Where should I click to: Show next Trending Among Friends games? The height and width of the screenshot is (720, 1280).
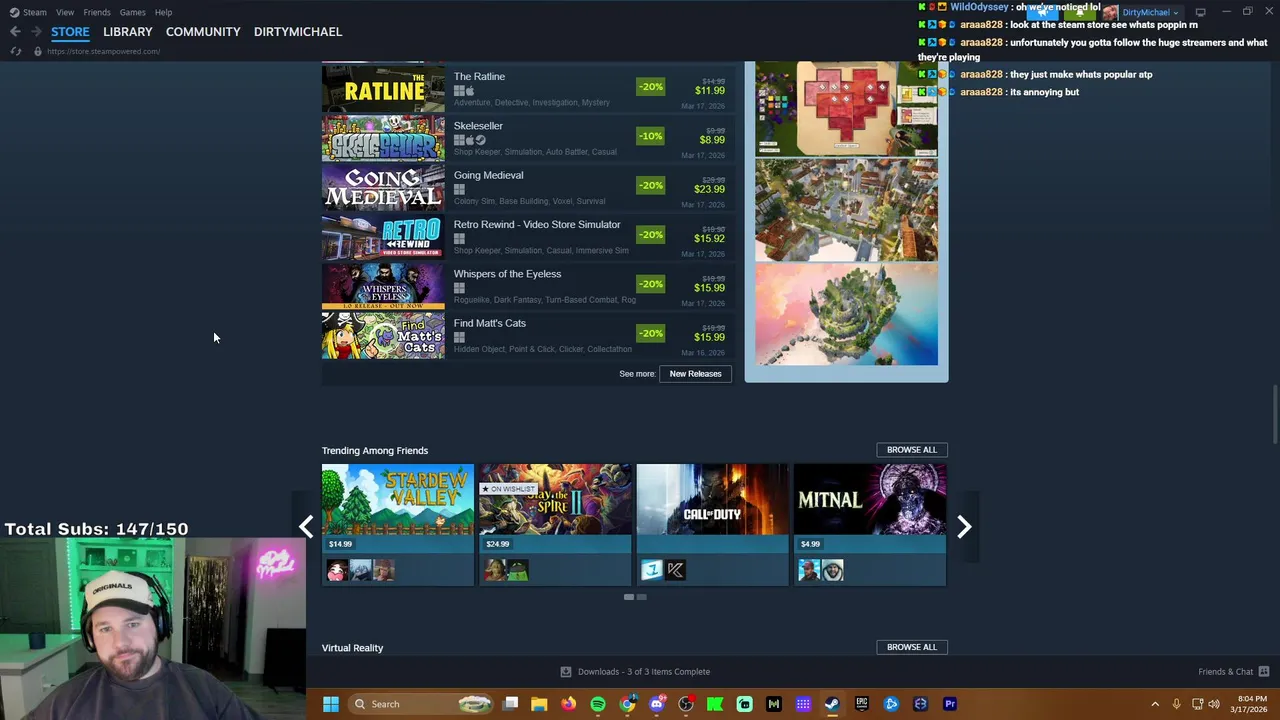[x=964, y=527]
